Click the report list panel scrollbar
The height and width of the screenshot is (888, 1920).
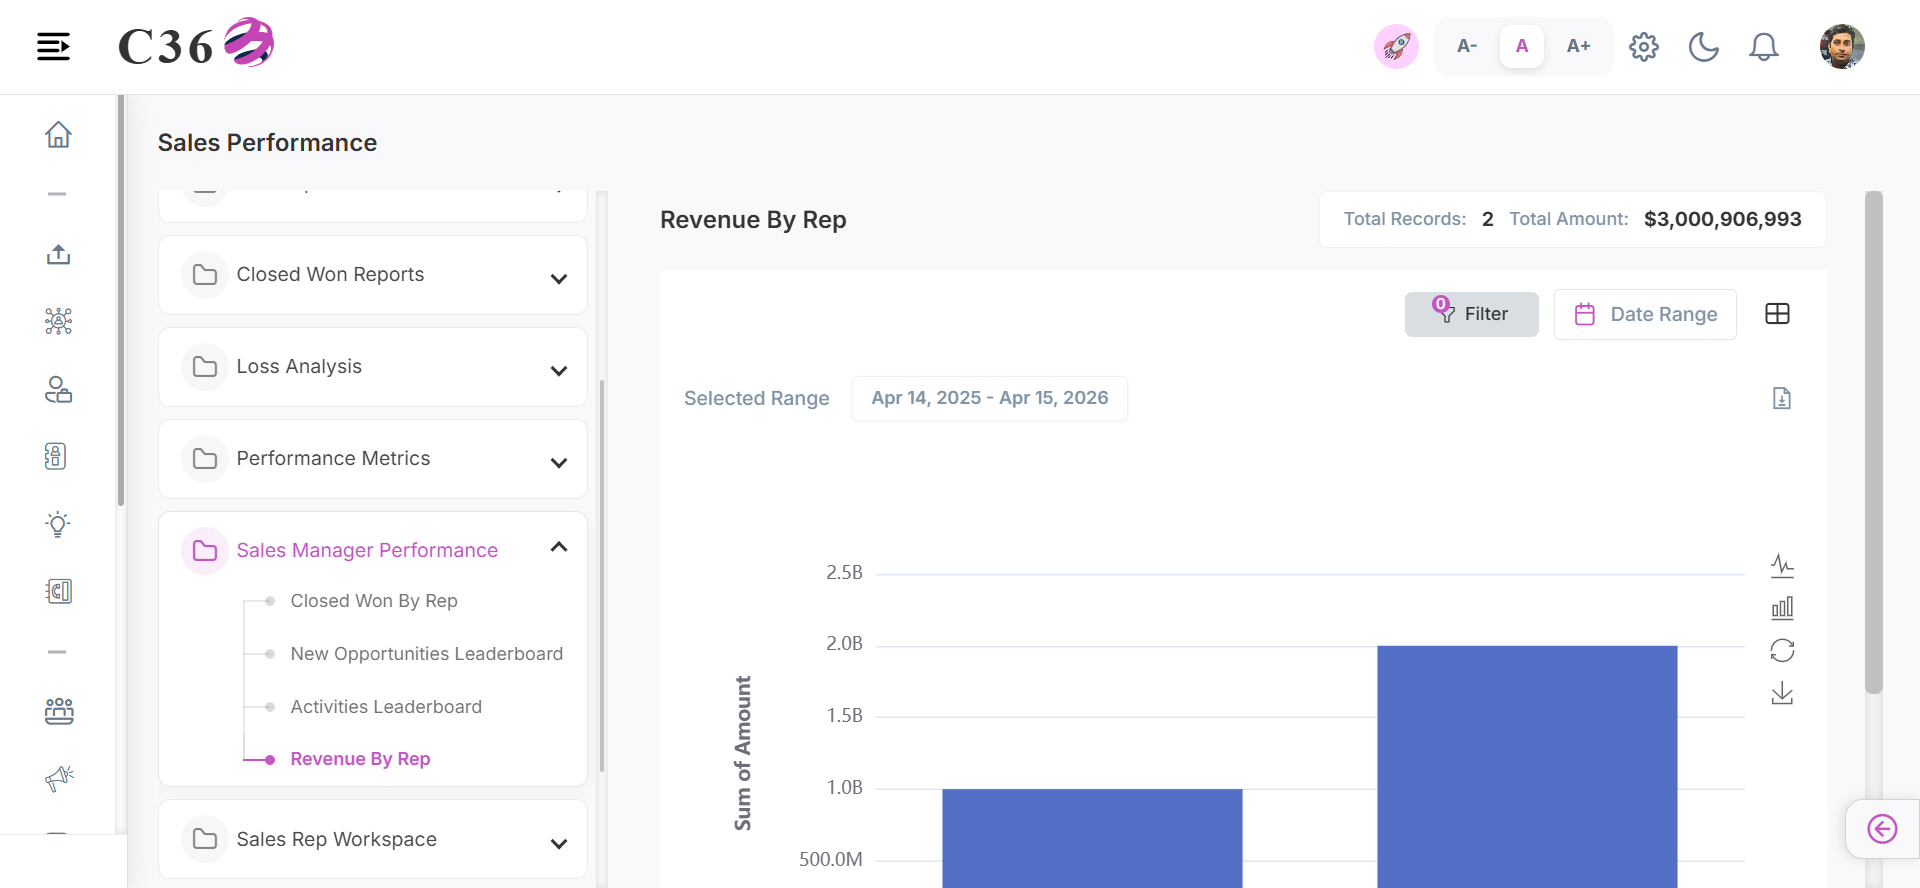602,575
